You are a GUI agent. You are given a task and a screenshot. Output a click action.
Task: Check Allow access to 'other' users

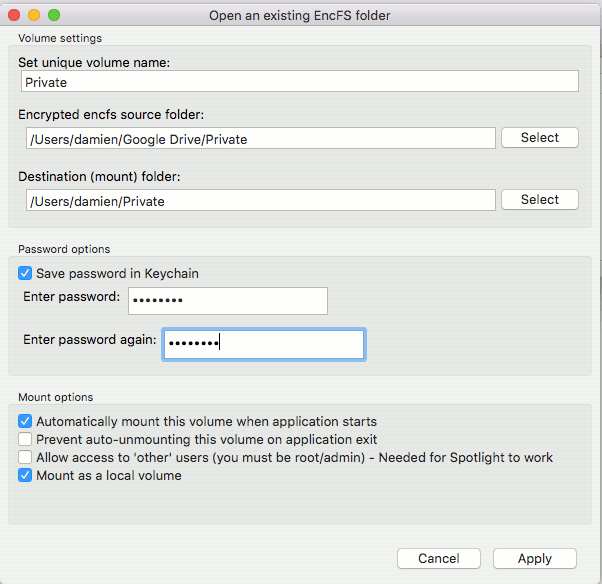pyautogui.click(x=25, y=457)
